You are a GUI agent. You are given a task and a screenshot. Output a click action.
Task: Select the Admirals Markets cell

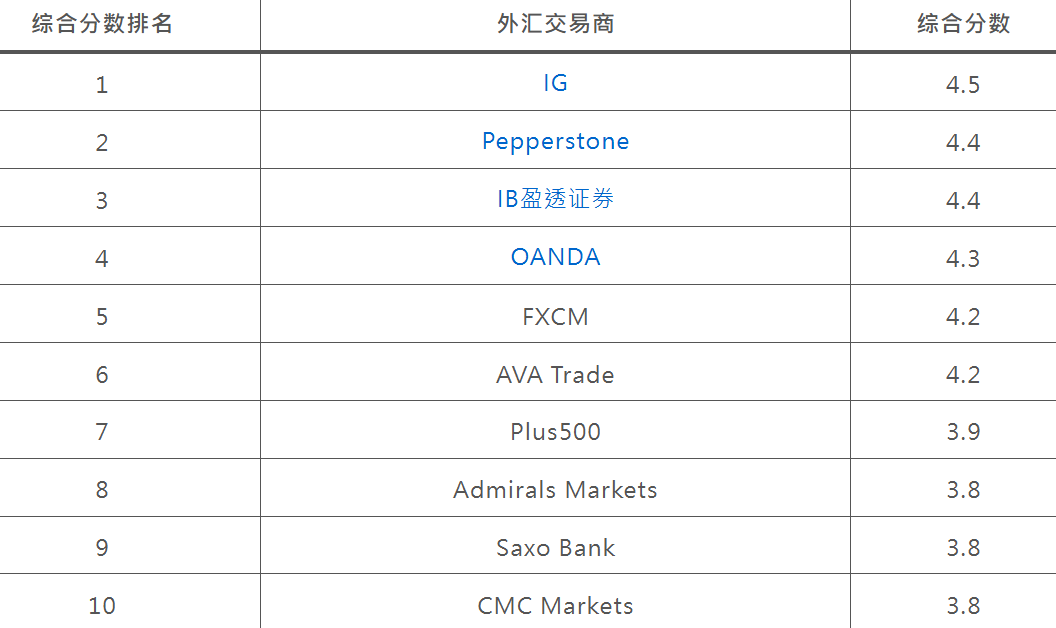tap(556, 490)
